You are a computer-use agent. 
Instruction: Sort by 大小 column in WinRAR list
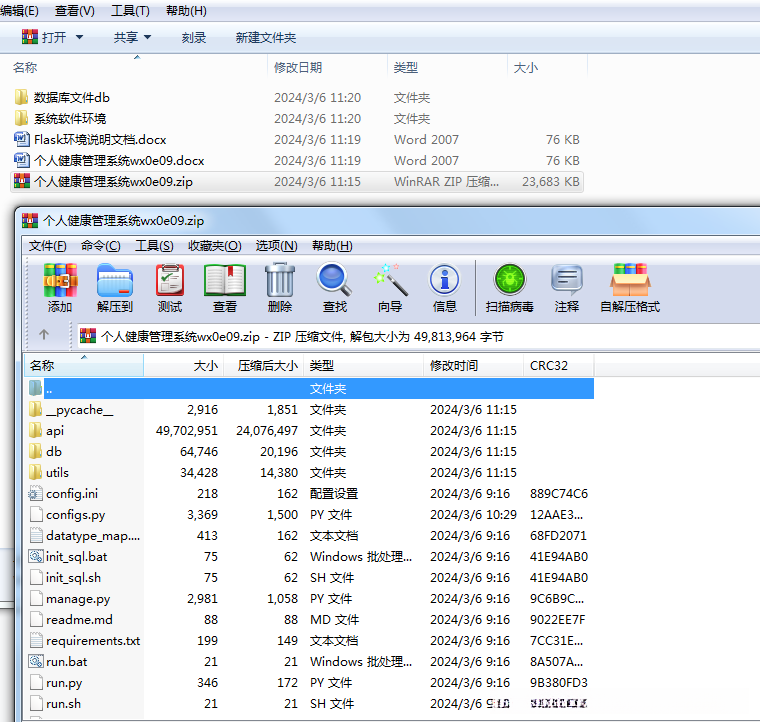pyautogui.click(x=184, y=365)
